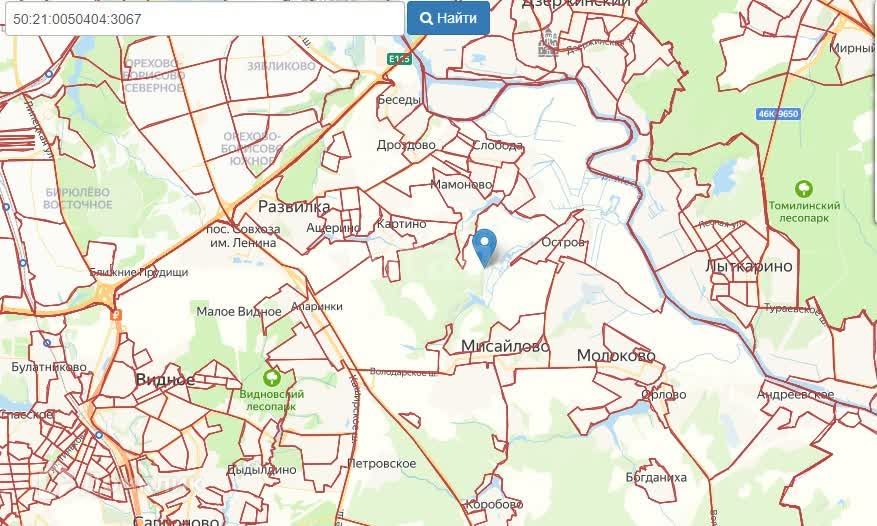This screenshot has width=877, height=526.
Task: Click the magnifier icon in Найти button
Action: [426, 18]
